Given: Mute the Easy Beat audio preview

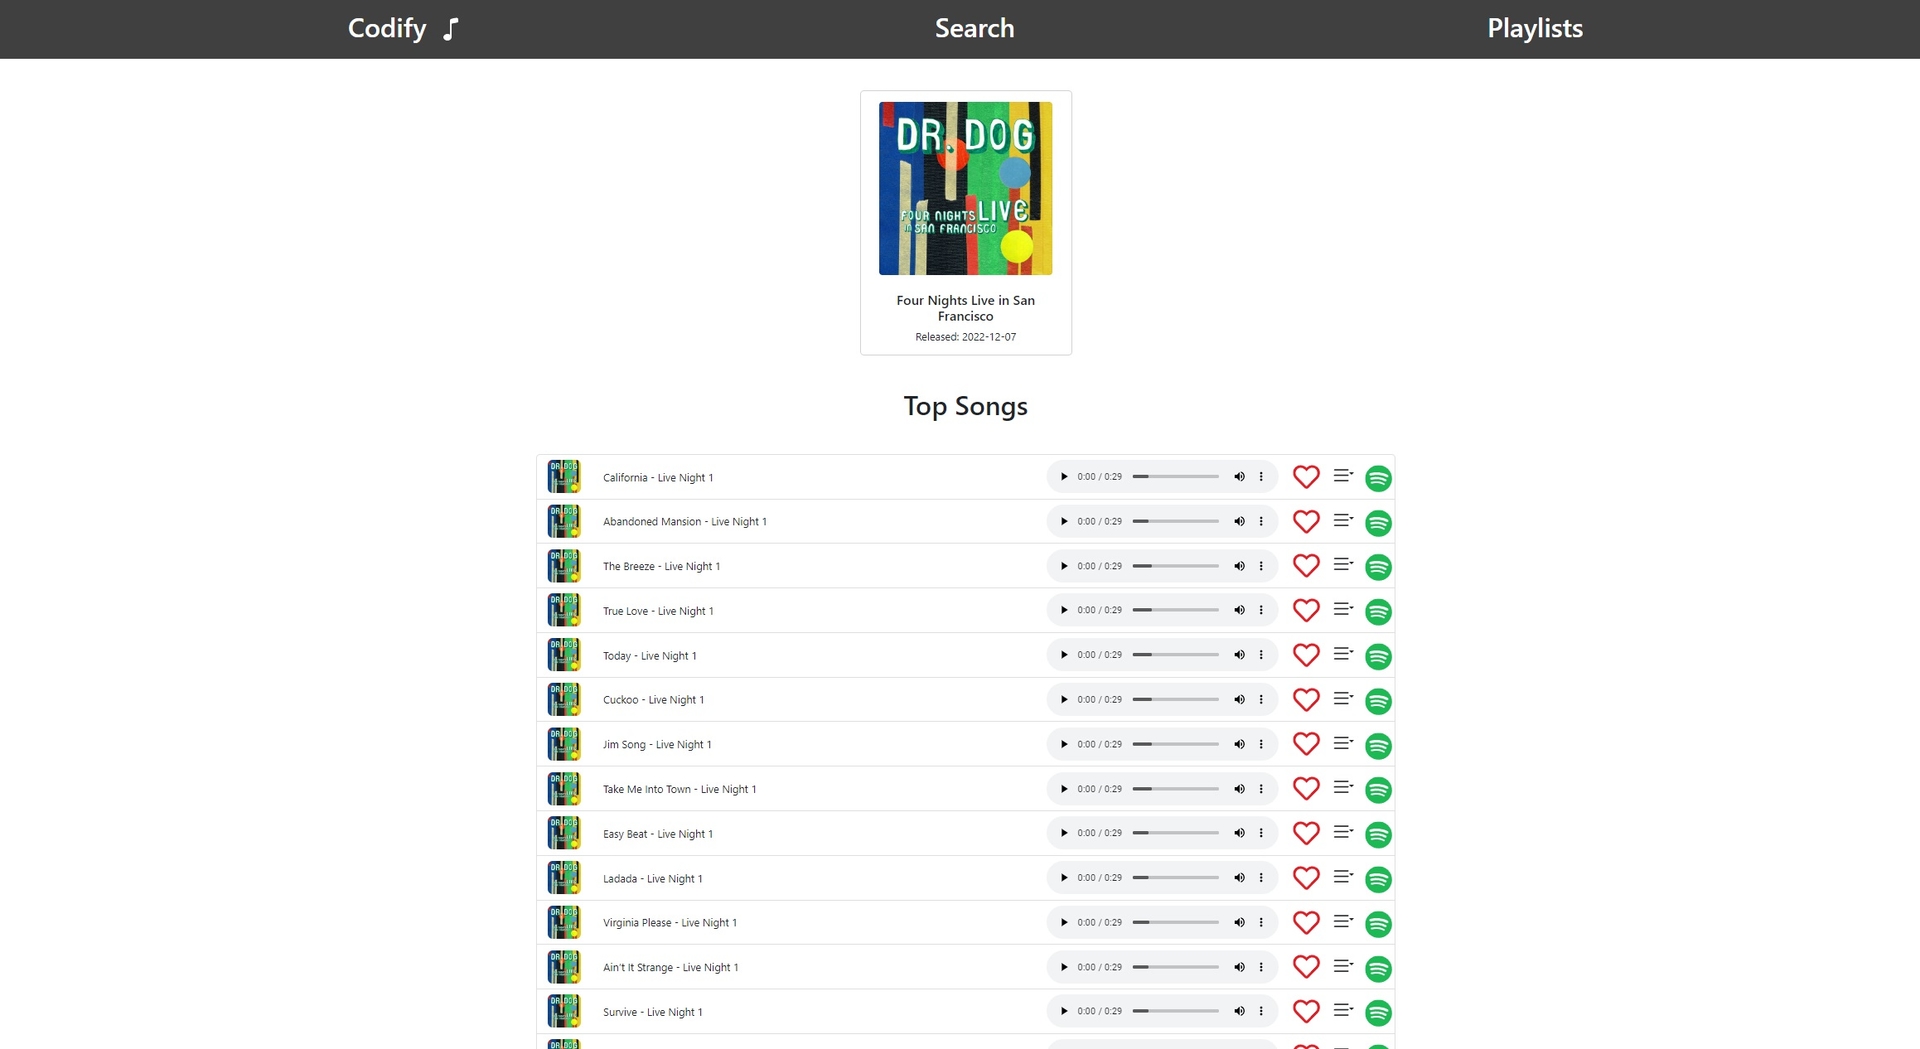Looking at the screenshot, I should (x=1239, y=833).
